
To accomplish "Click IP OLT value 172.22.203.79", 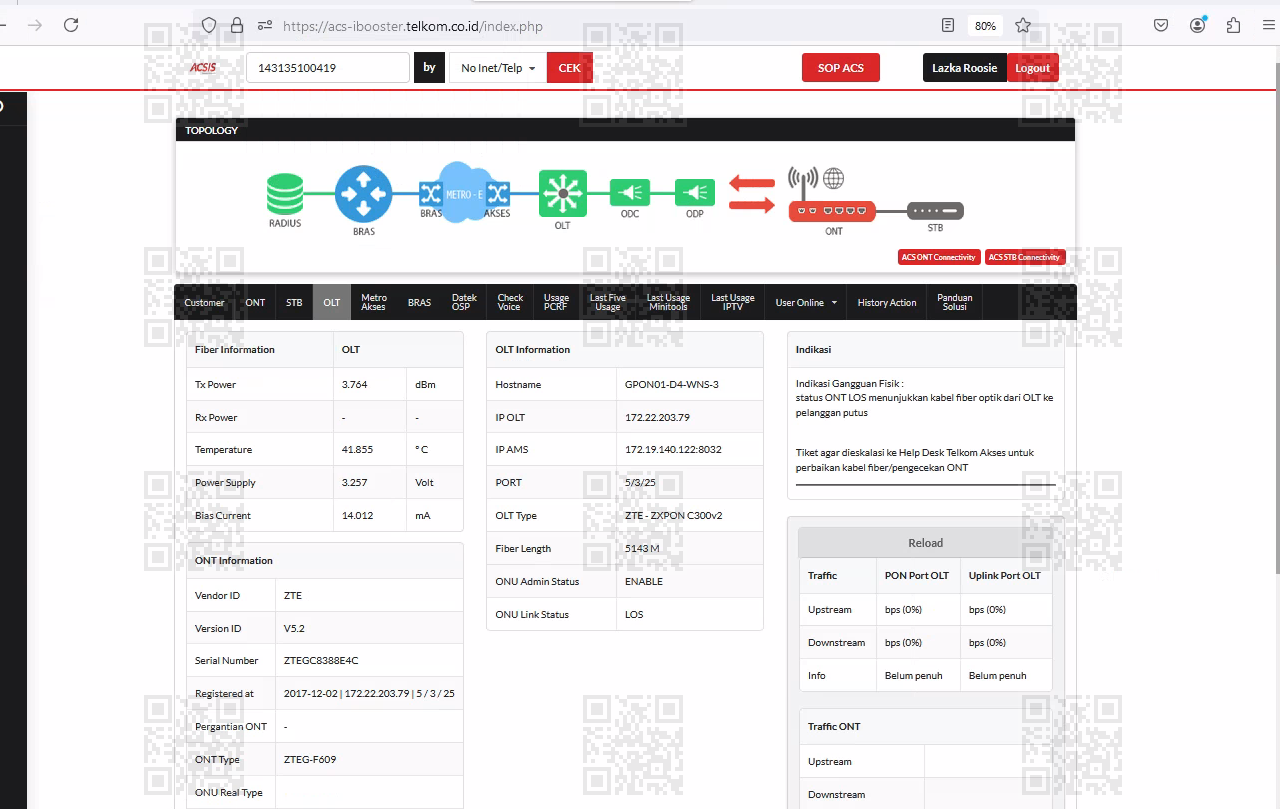I will coord(657,417).
